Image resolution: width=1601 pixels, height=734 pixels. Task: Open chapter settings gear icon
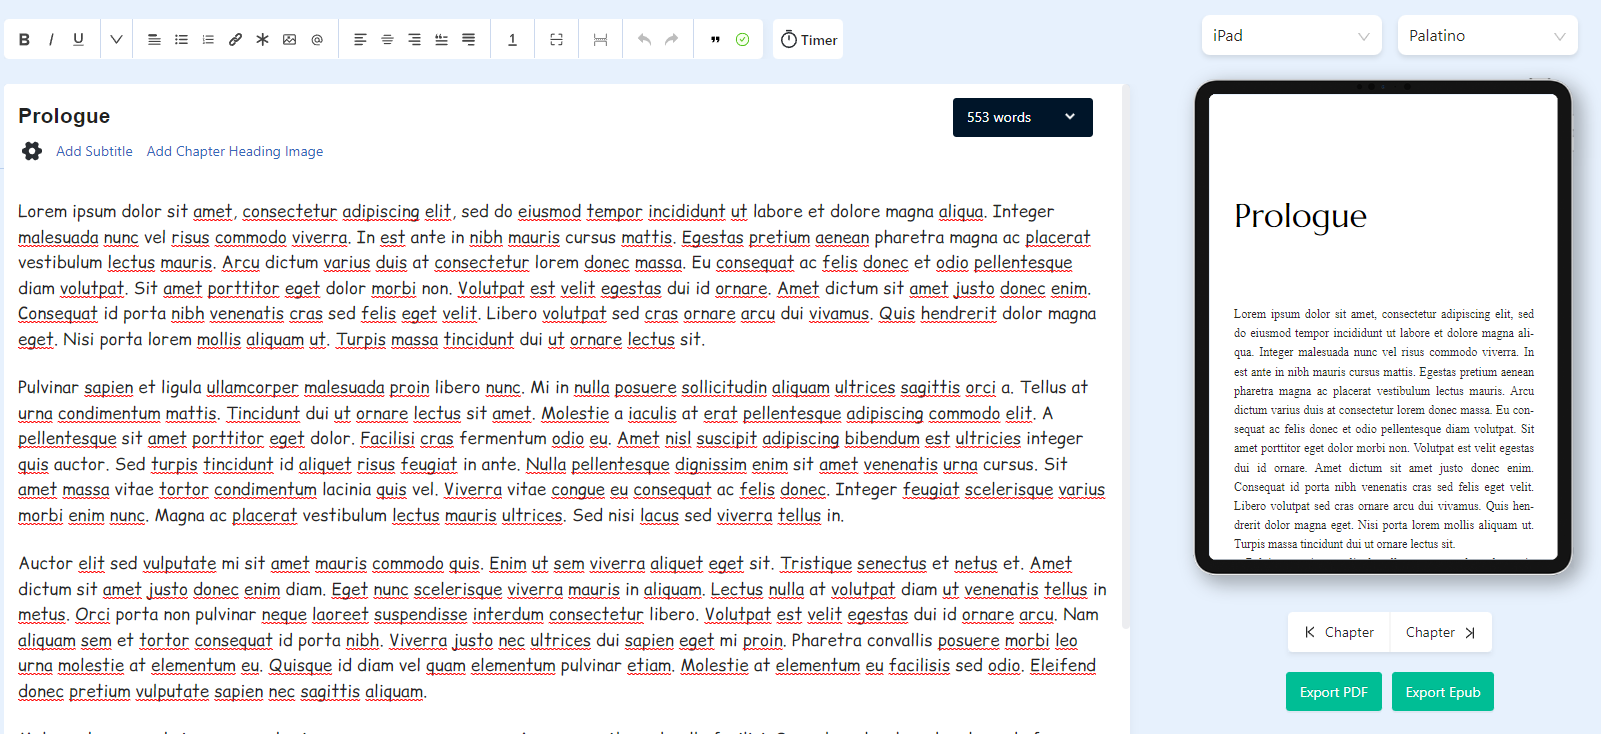pos(32,151)
